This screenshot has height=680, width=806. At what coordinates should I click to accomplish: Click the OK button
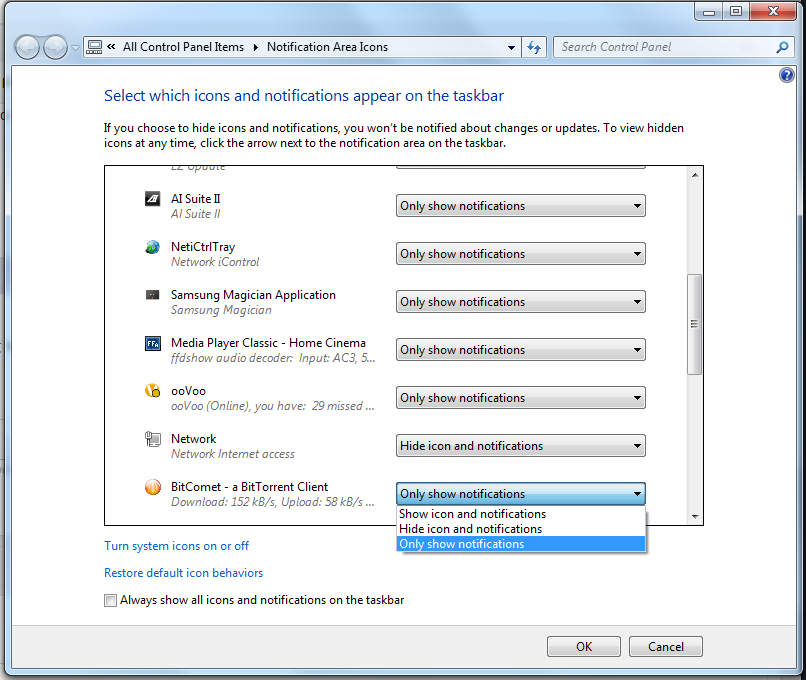(x=584, y=647)
